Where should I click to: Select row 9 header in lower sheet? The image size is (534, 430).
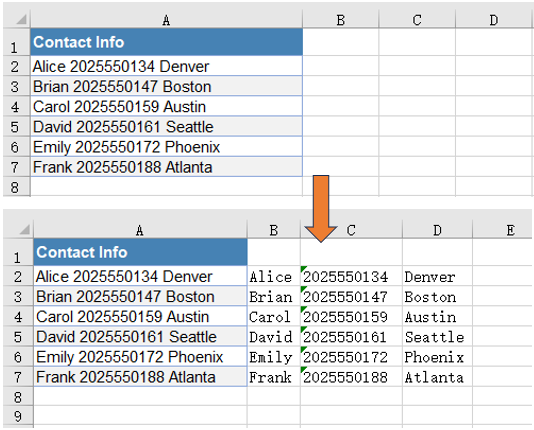[x=18, y=415]
